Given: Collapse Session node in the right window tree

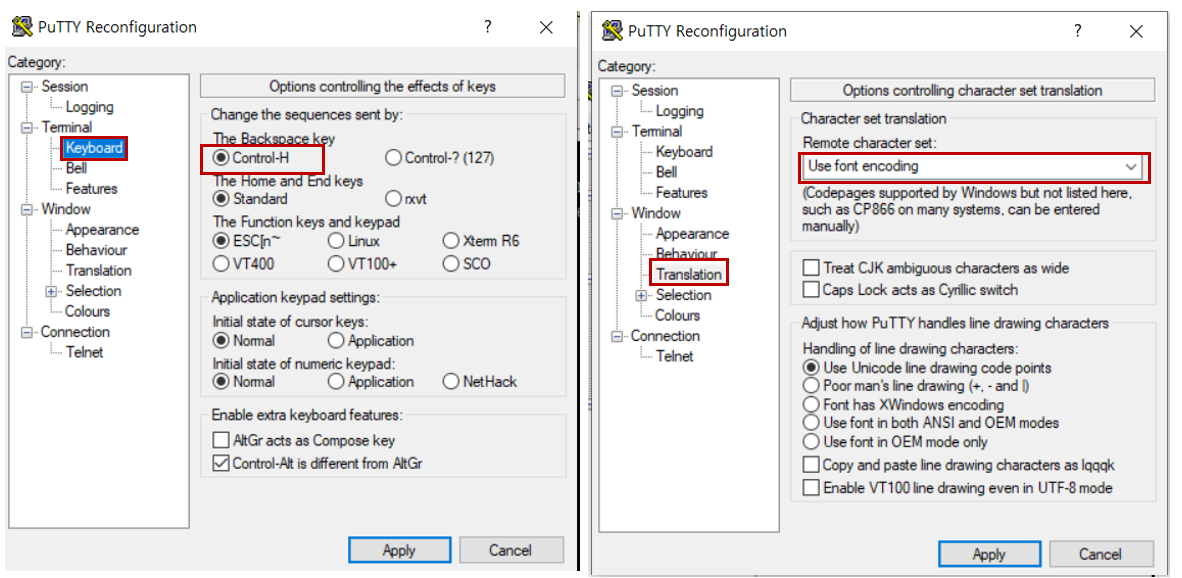Looking at the screenshot, I should (x=618, y=90).
